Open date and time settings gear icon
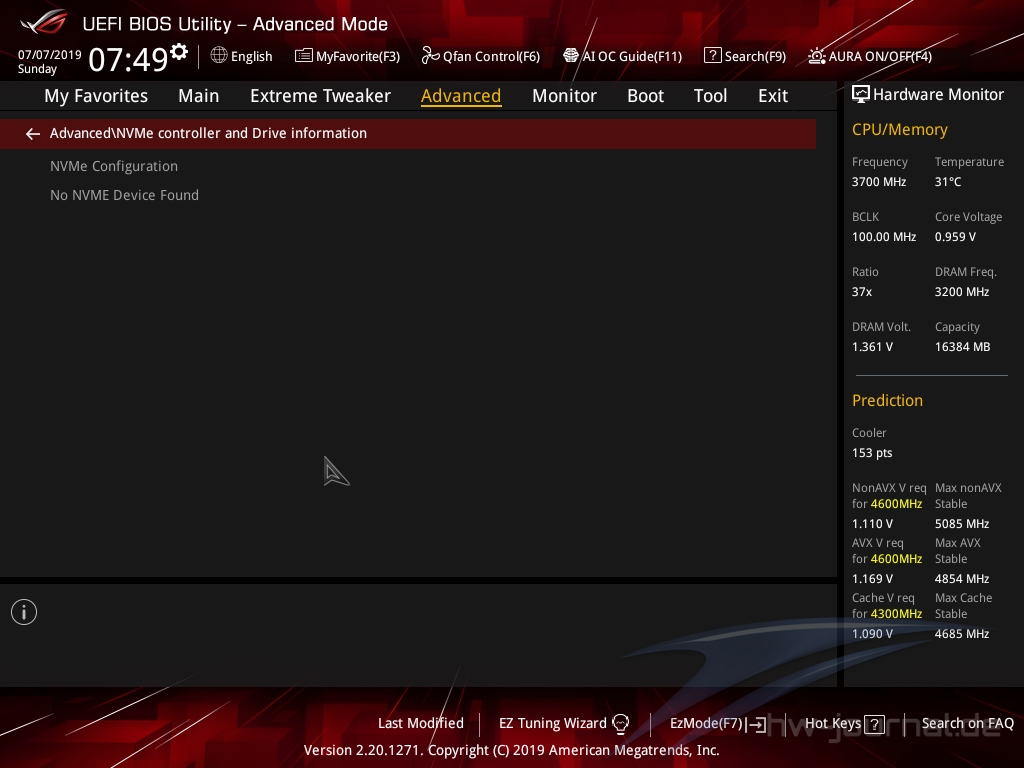The height and width of the screenshot is (768, 1024). [x=179, y=52]
